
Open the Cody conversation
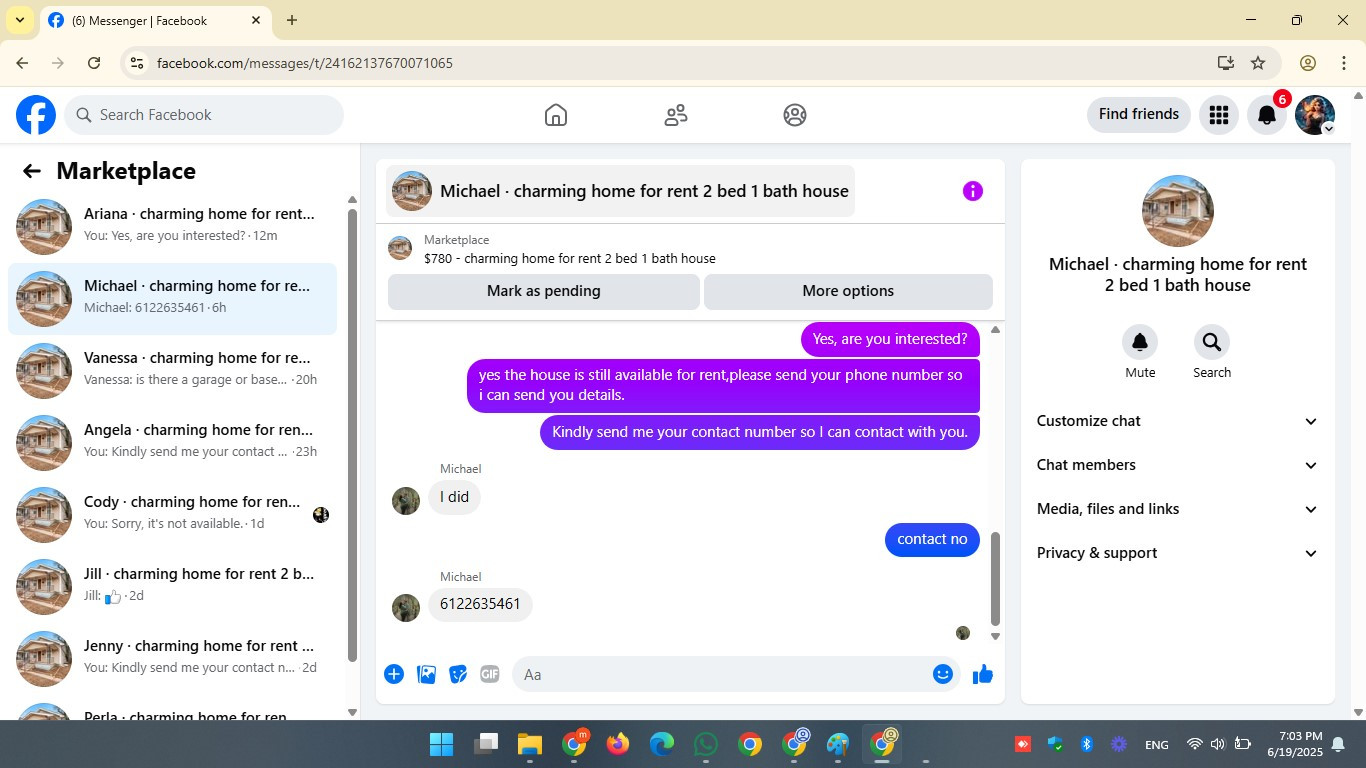(172, 515)
